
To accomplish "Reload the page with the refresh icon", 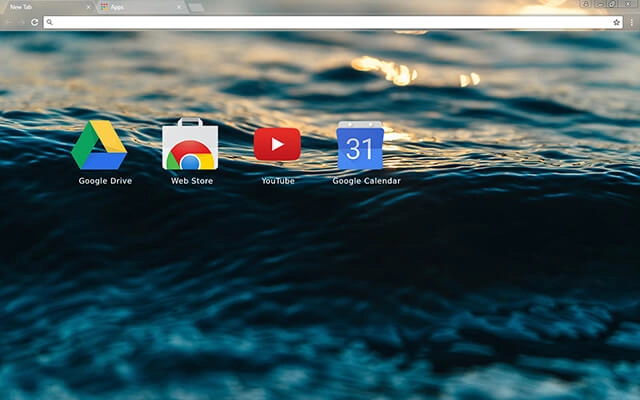I will [35, 22].
